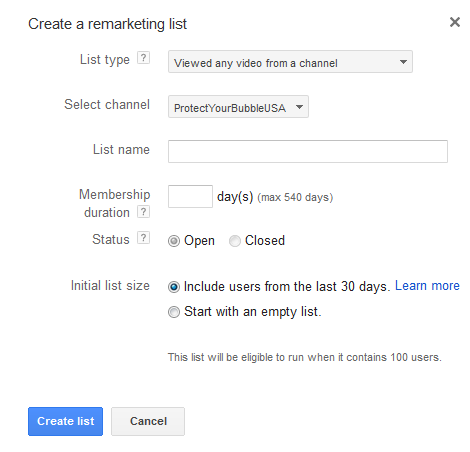Click the 'Select channel' field label

tap(107, 105)
